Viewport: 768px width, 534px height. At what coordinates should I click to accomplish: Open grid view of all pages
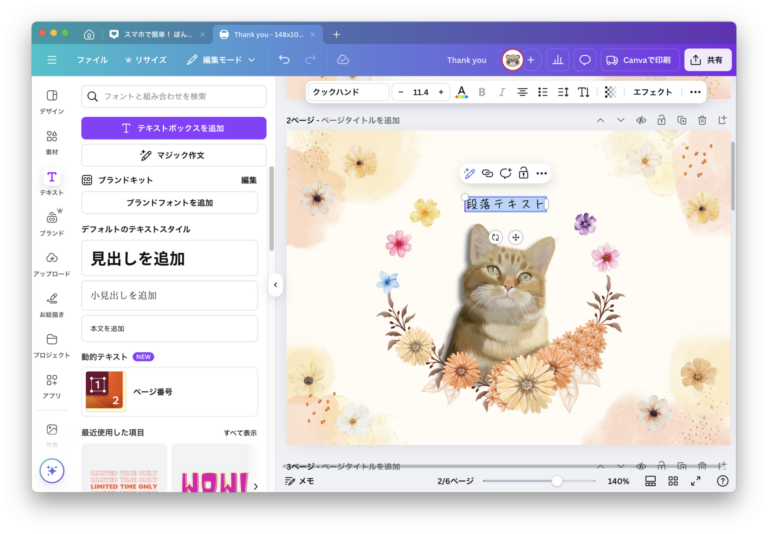(673, 481)
